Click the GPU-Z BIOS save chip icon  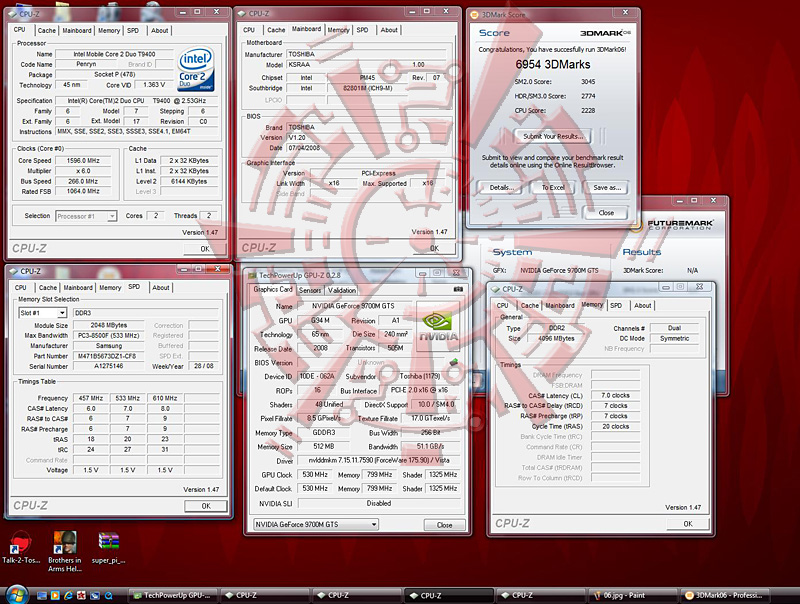point(454,362)
